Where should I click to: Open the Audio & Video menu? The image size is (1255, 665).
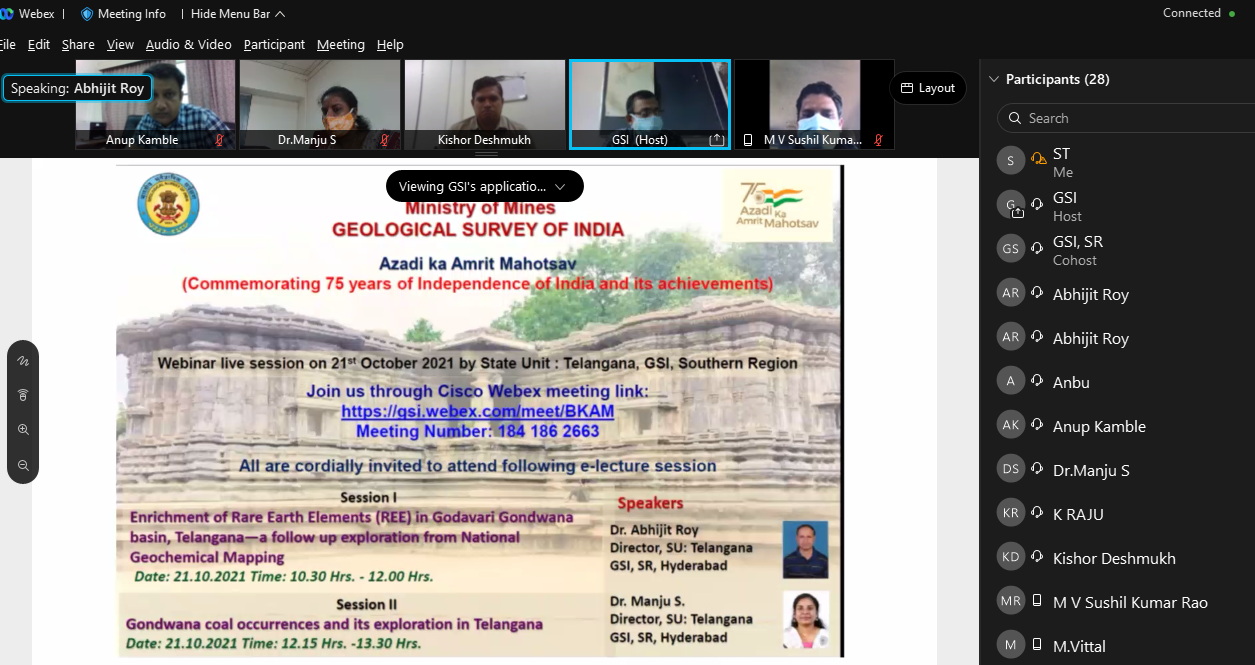click(188, 44)
